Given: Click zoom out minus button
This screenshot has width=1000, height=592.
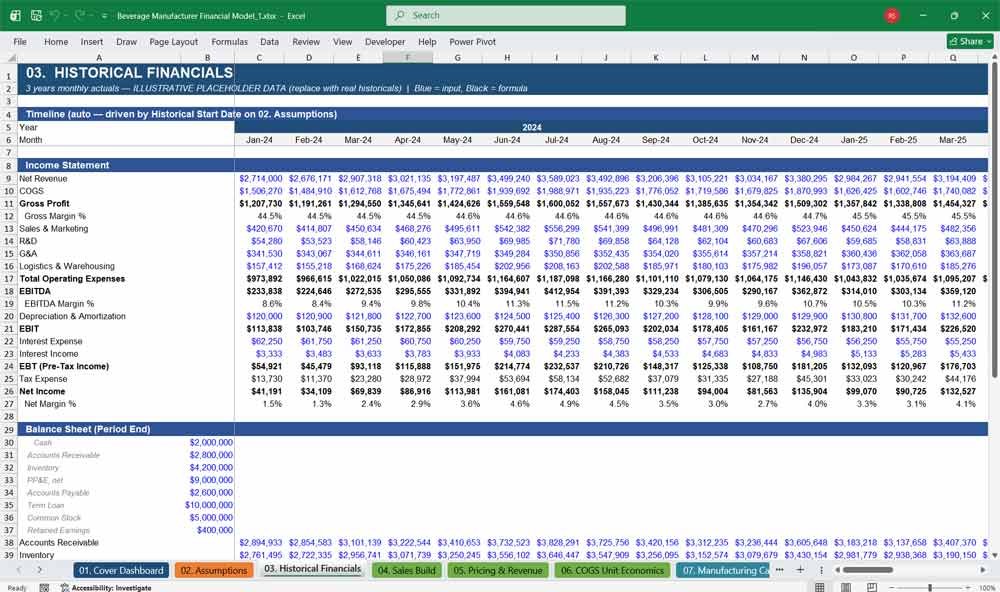Looking at the screenshot, I should tap(892, 587).
